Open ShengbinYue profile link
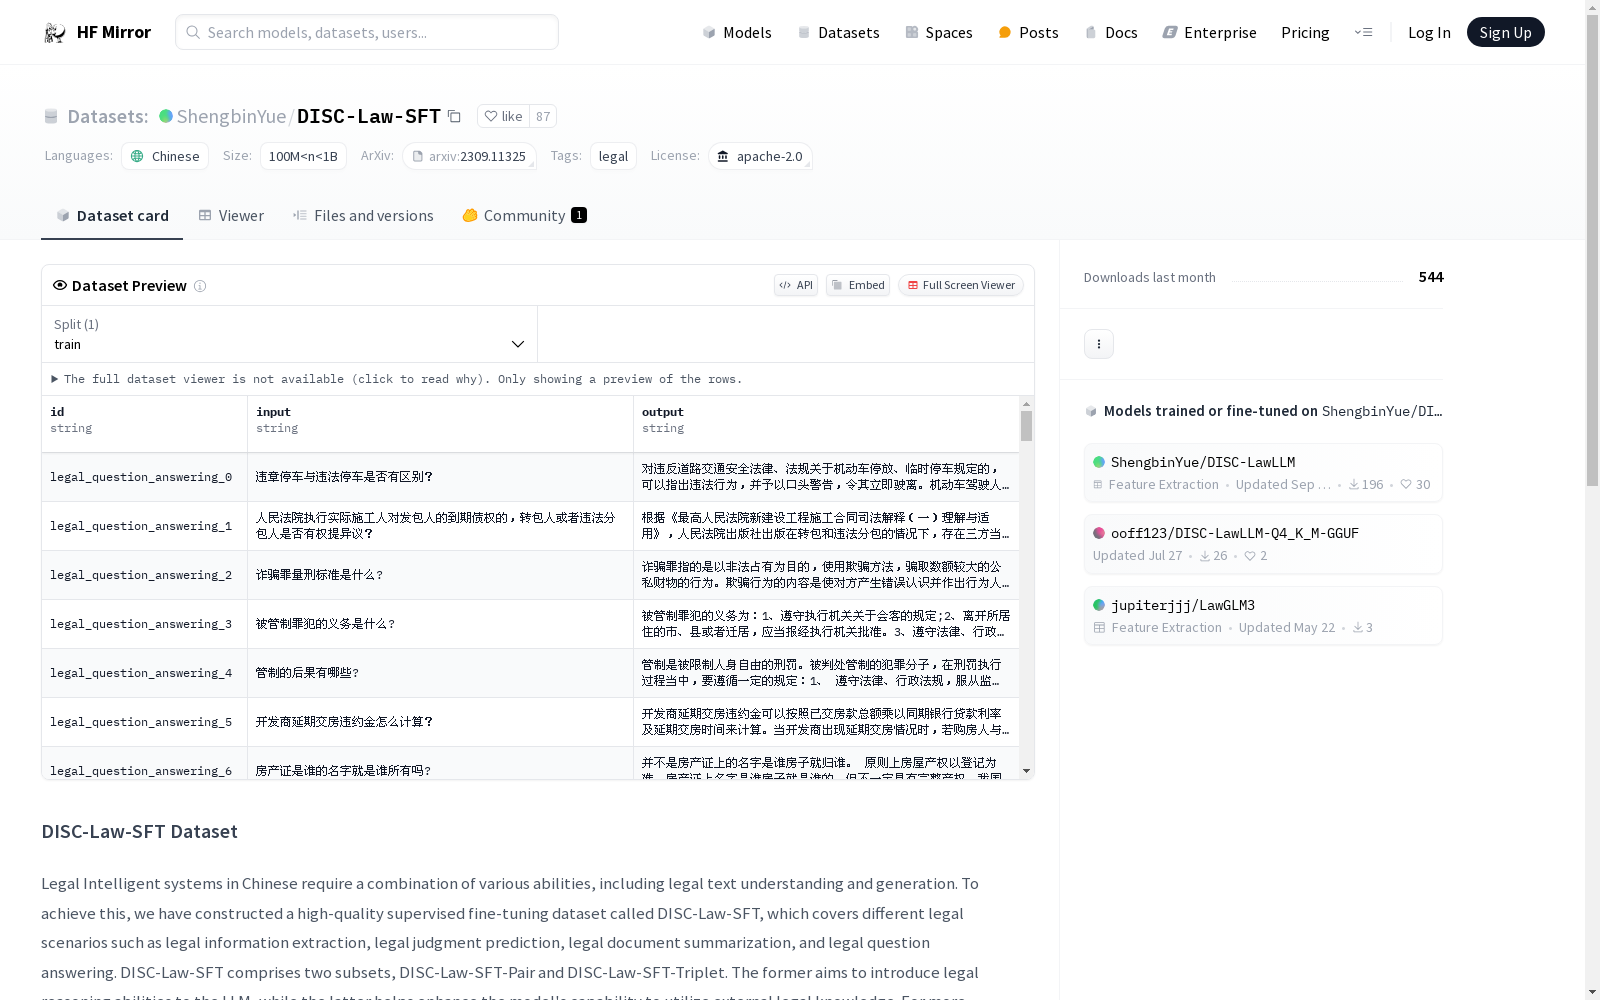Screen dimensions: 1600x1000 [231, 116]
